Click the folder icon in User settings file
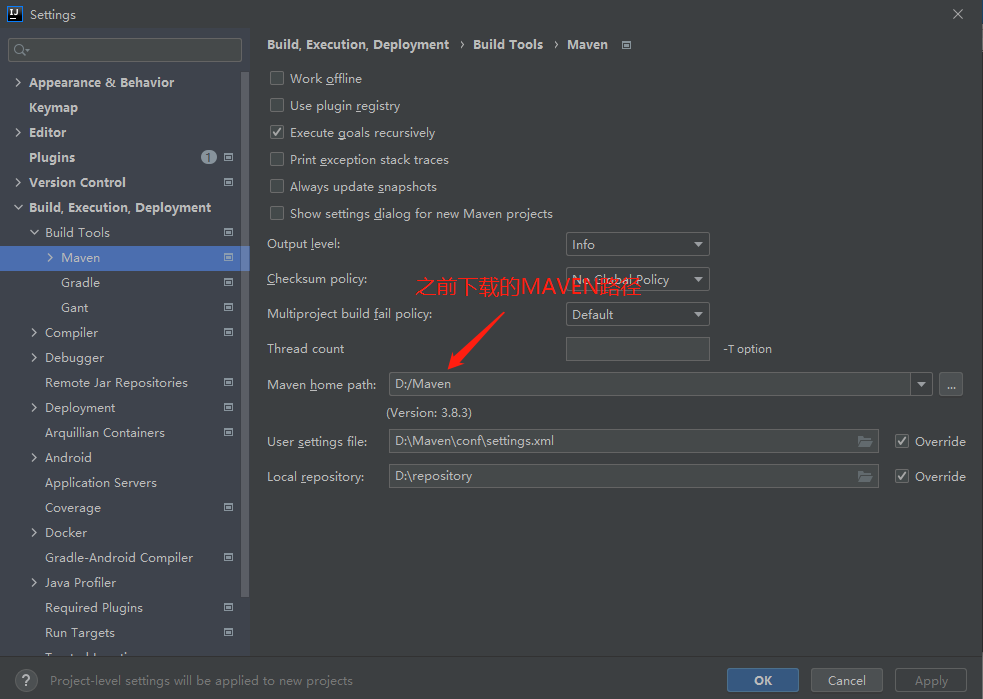This screenshot has height=699, width=983. (865, 441)
